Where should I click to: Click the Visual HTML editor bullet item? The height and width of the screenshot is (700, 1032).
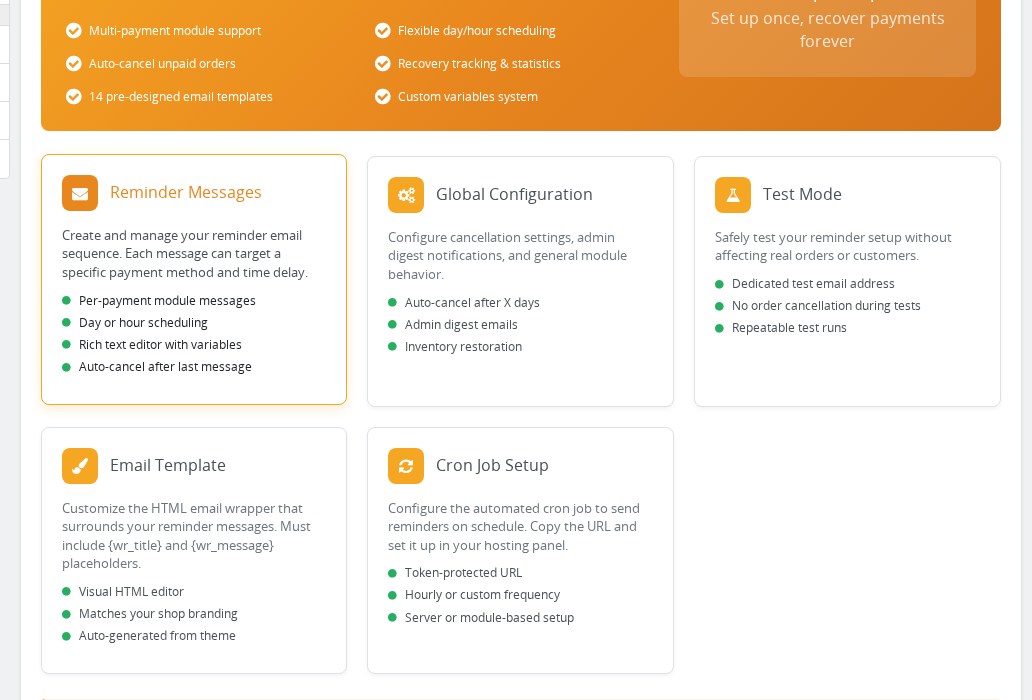click(123, 592)
